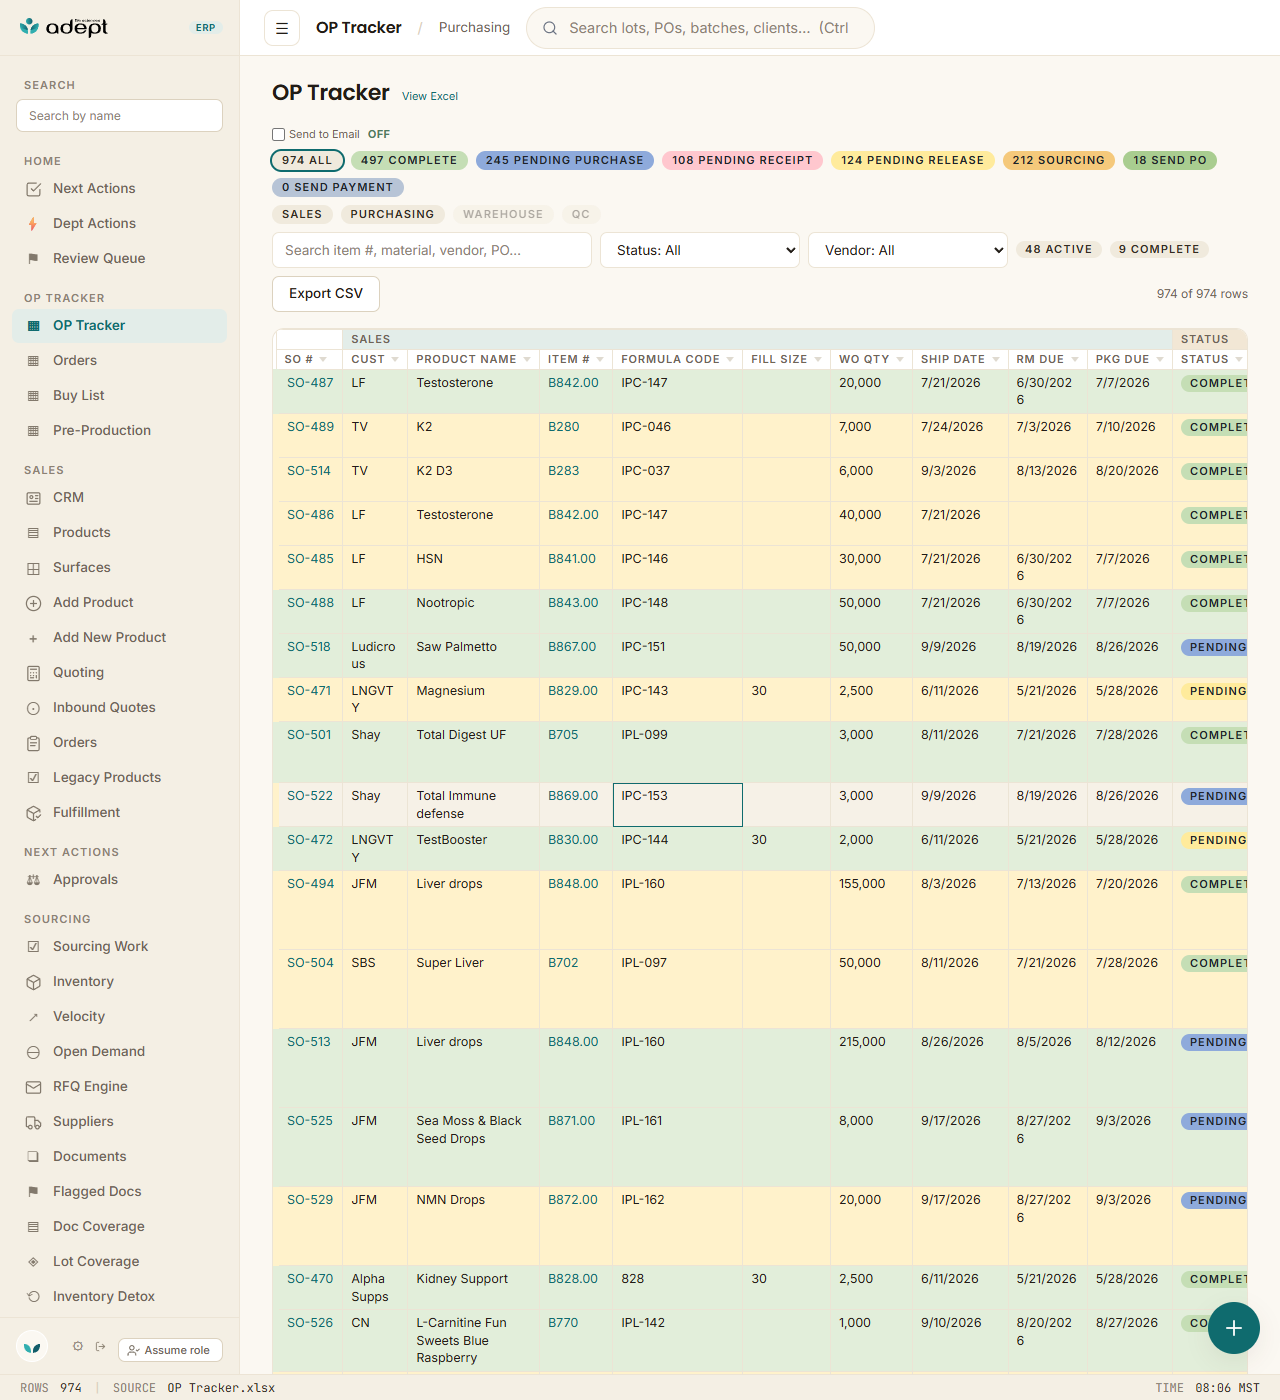Open Review Queue flag icon
The height and width of the screenshot is (1400, 1280).
33,259
